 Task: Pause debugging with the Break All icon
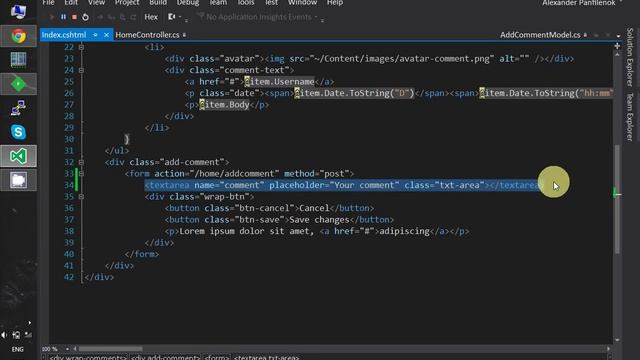(x=63, y=17)
